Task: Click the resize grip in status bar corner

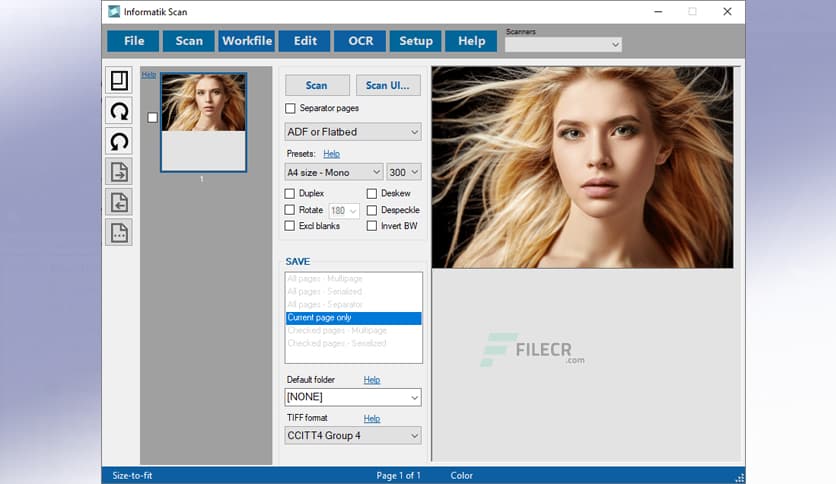Action: [x=739, y=477]
